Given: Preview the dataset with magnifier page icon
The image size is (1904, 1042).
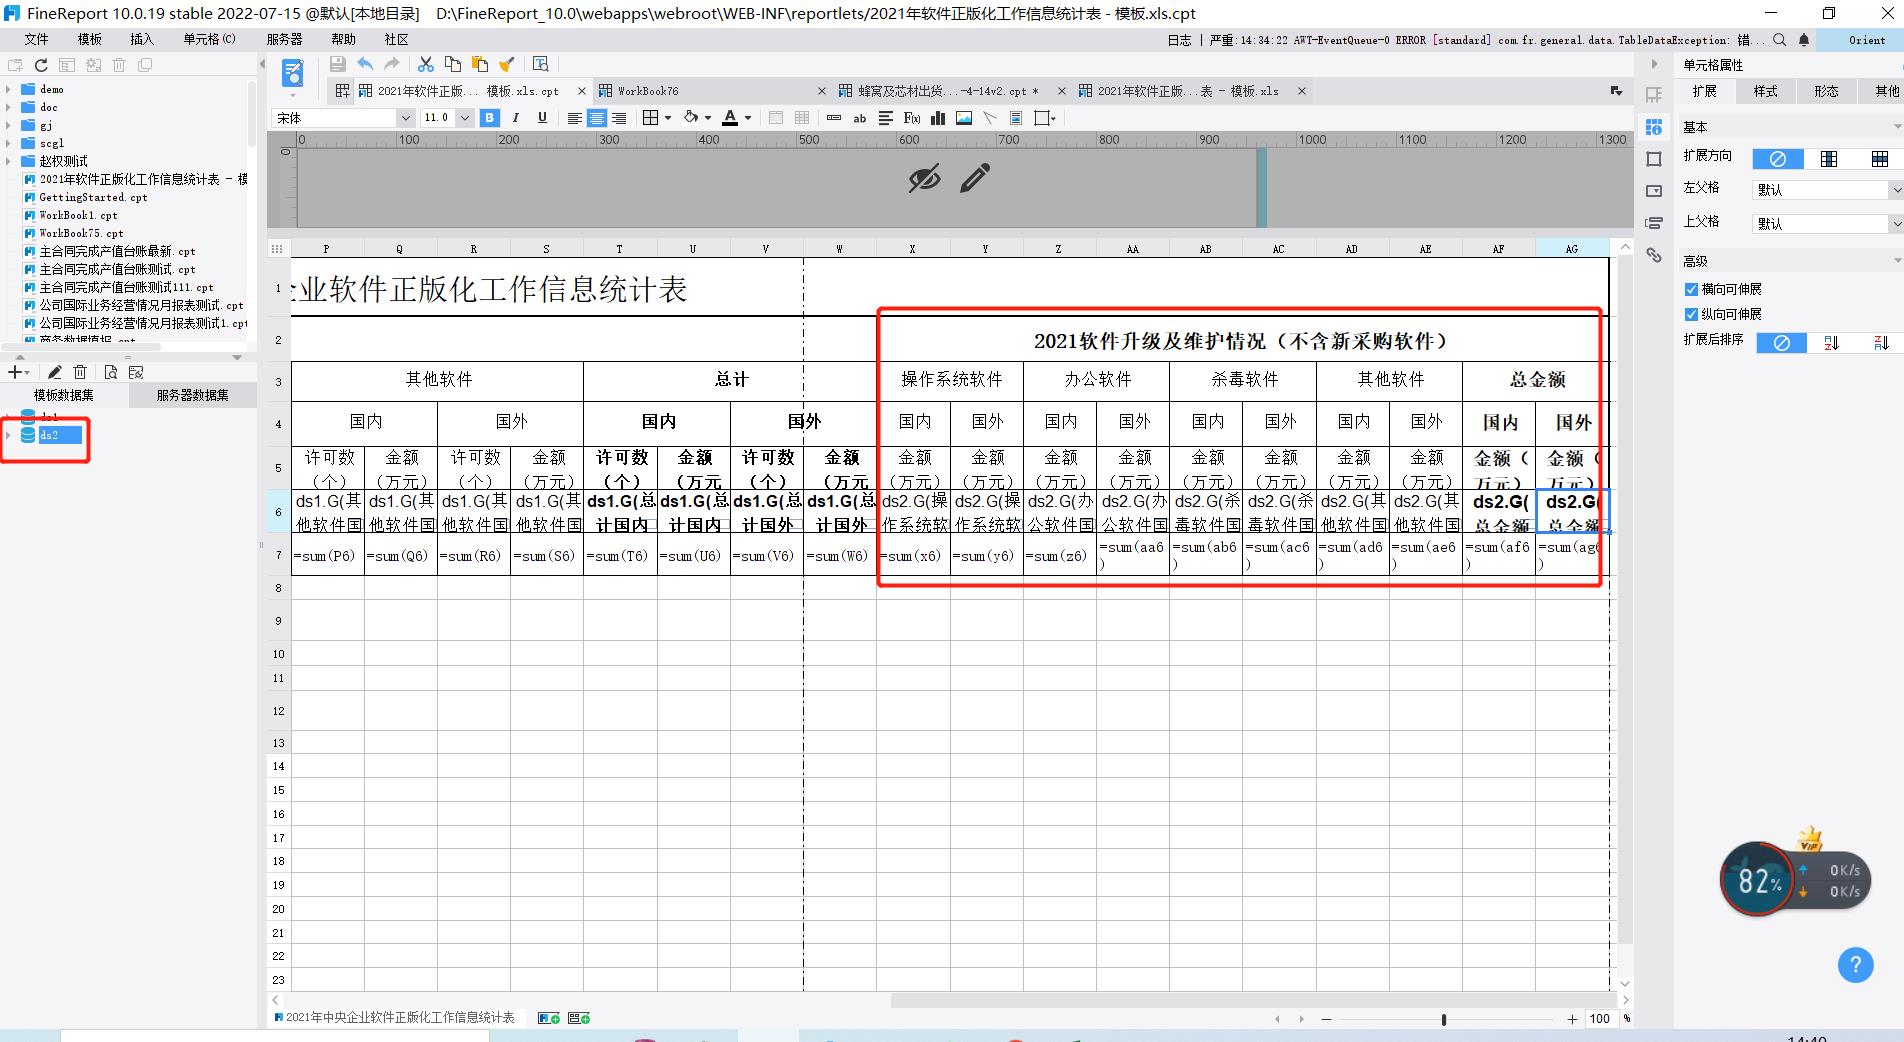Looking at the screenshot, I should tap(110, 372).
